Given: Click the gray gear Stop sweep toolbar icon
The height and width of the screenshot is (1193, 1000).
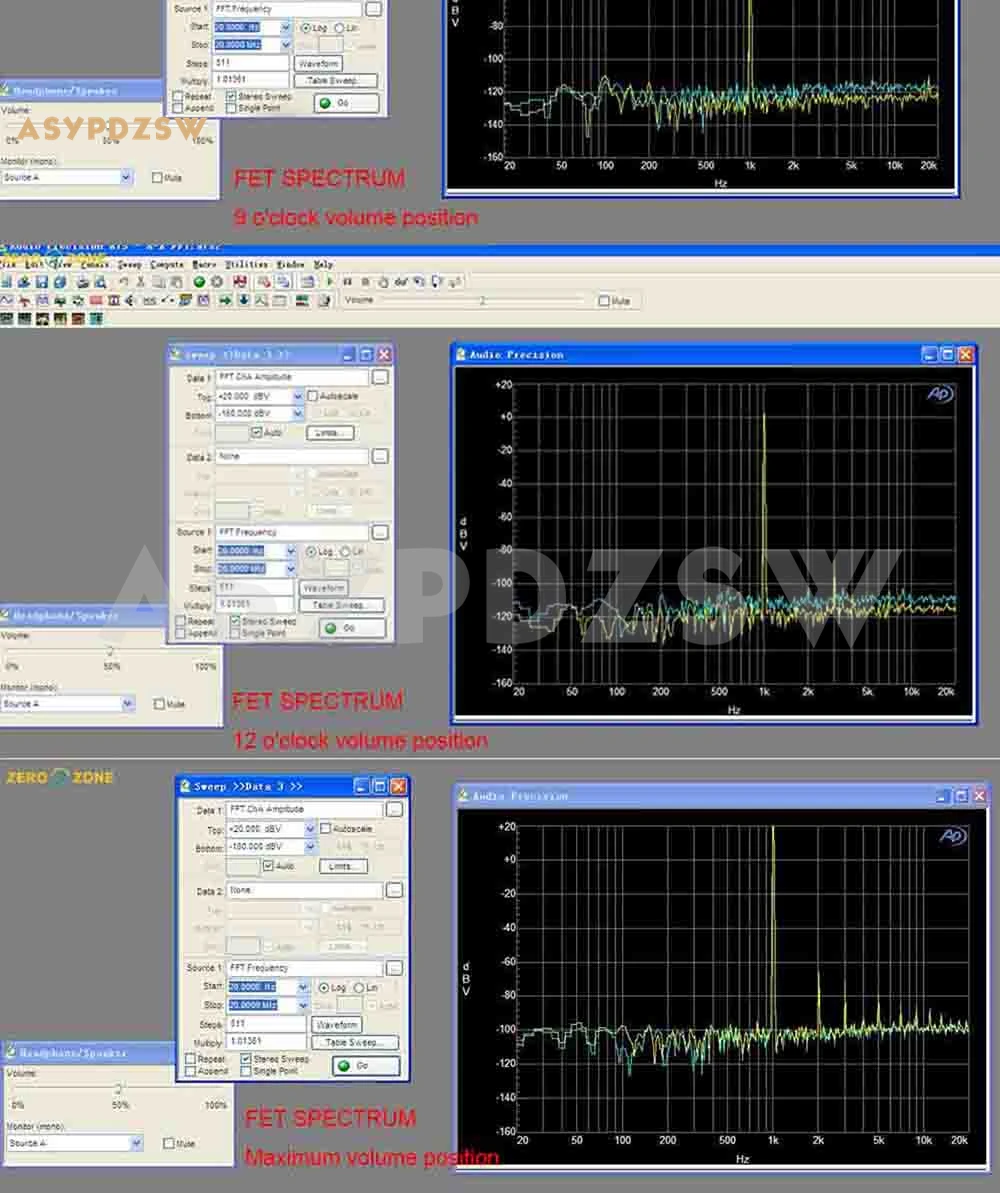Looking at the screenshot, I should [217, 282].
